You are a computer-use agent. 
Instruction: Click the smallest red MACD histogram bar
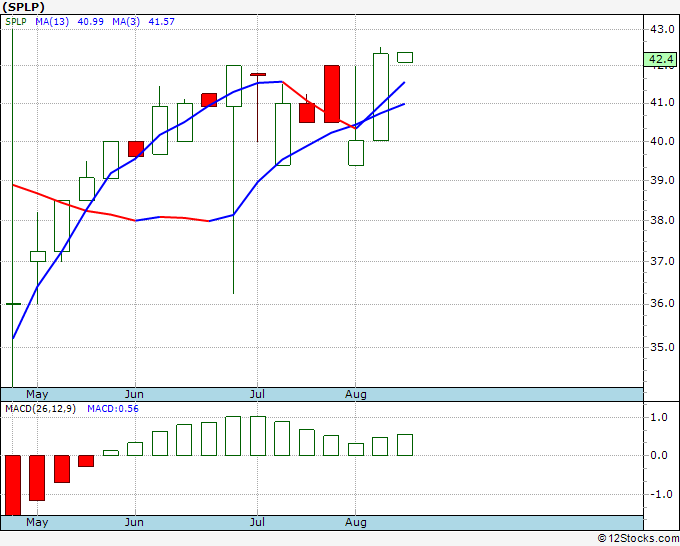[86, 461]
